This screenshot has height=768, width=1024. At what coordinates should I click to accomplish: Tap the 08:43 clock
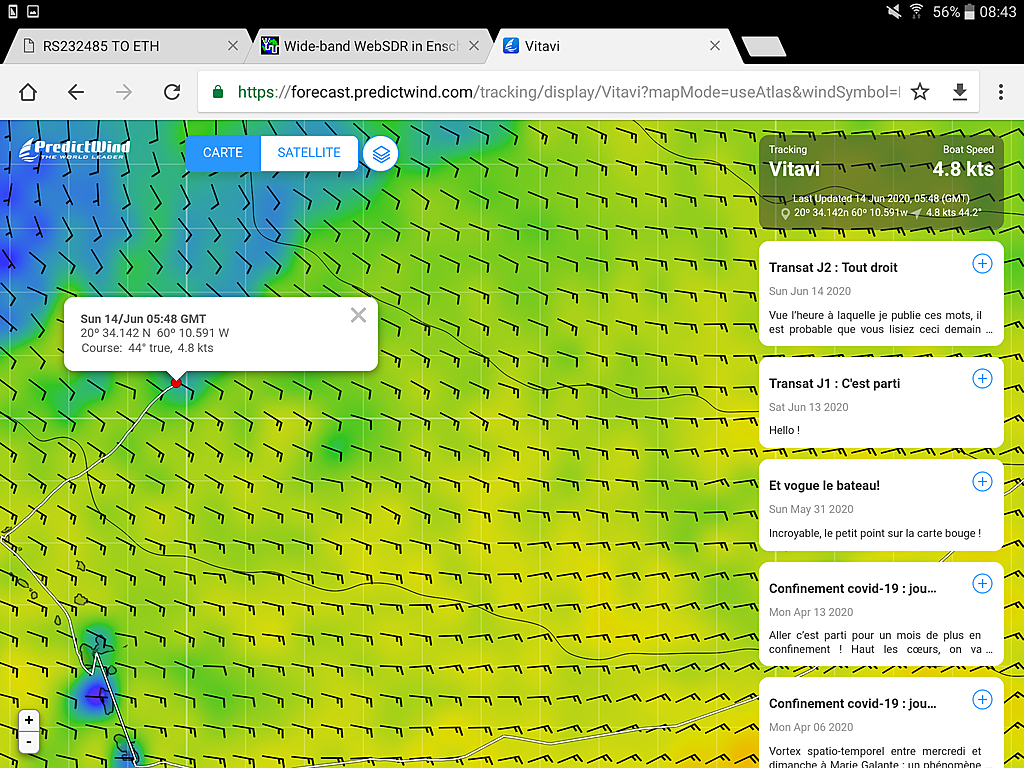pyautogui.click(x=998, y=12)
